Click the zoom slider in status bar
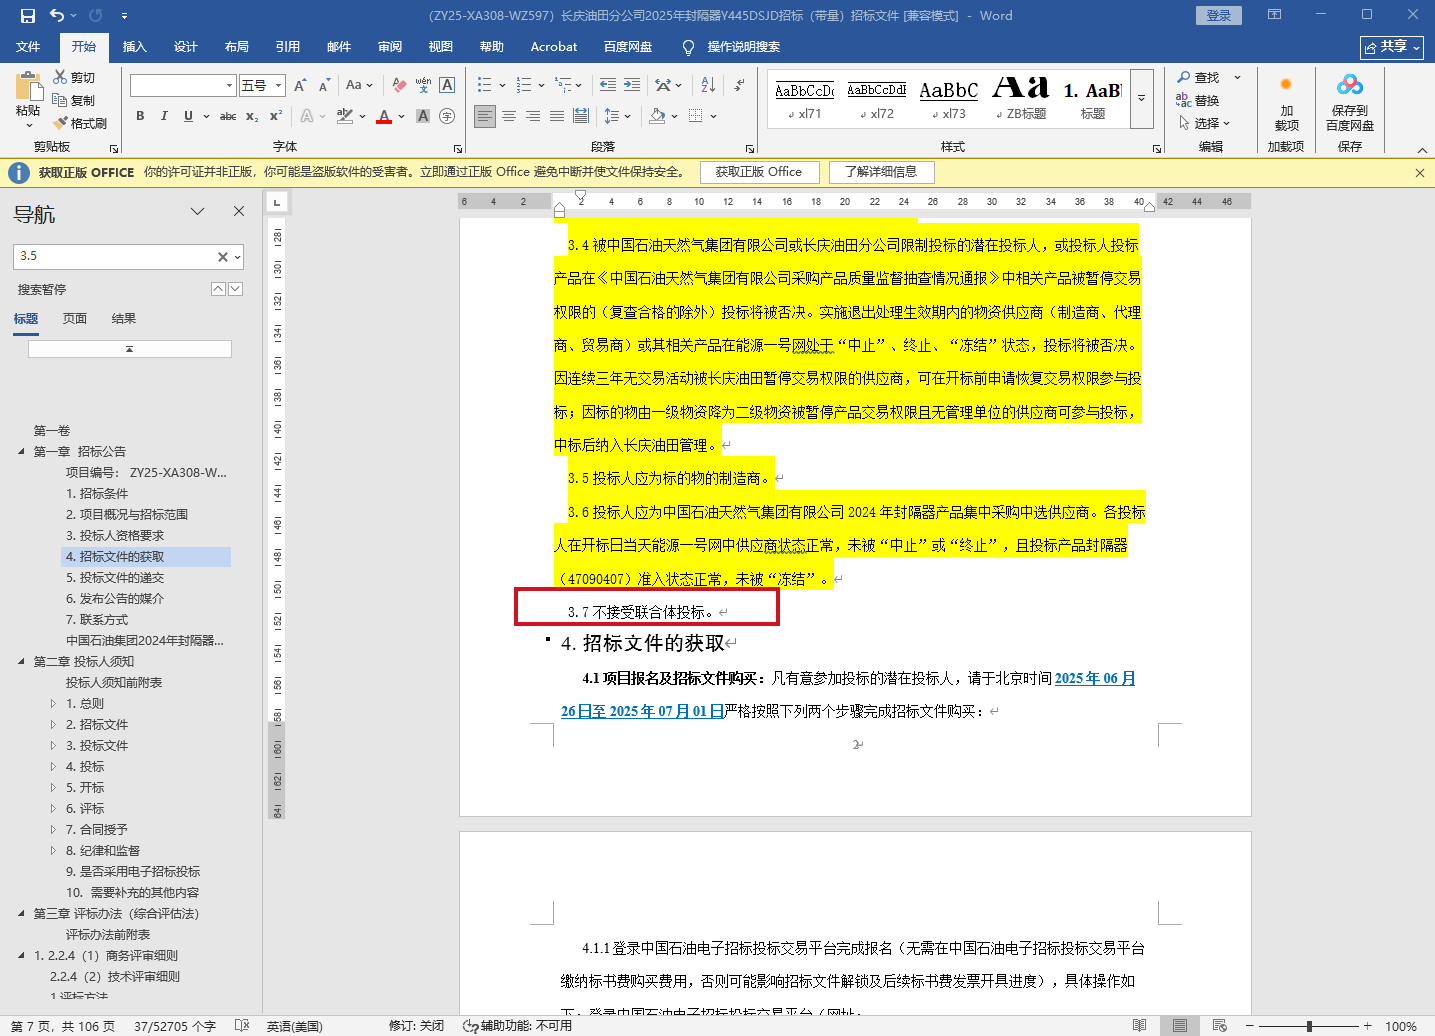 coord(1309,1026)
